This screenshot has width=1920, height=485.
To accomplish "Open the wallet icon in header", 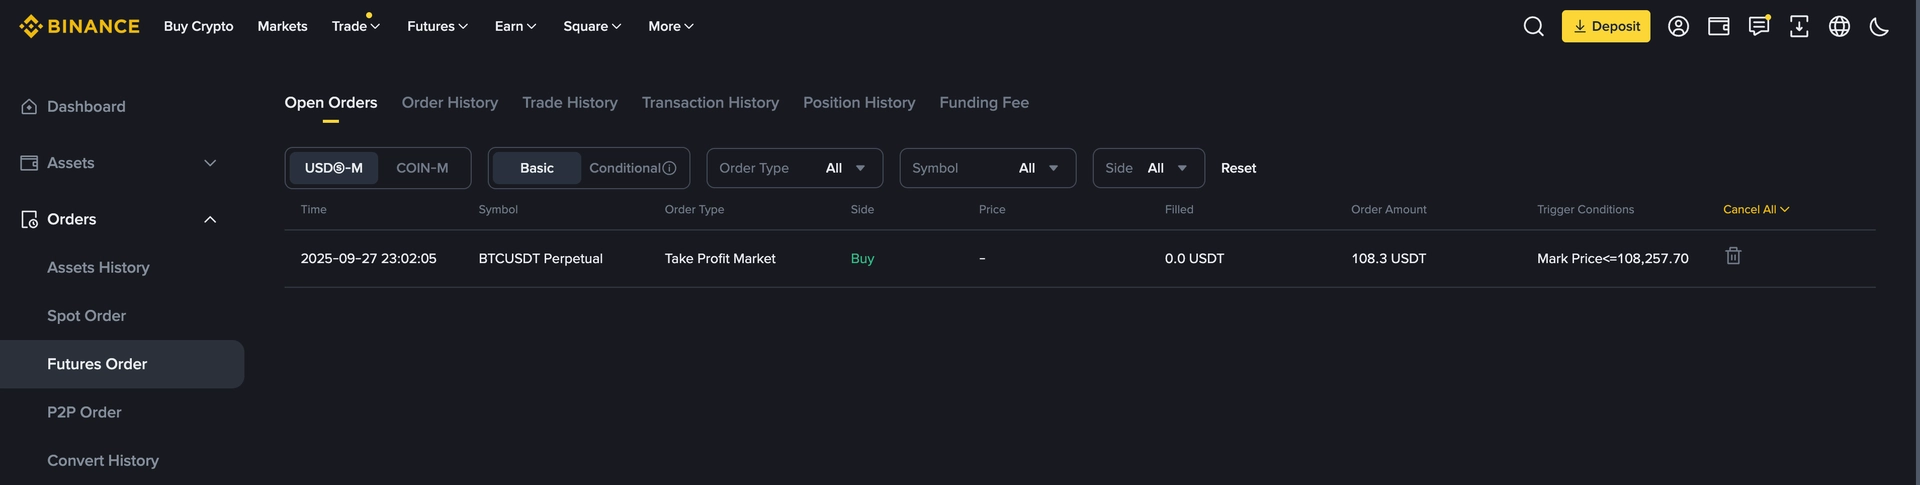I will (1718, 26).
